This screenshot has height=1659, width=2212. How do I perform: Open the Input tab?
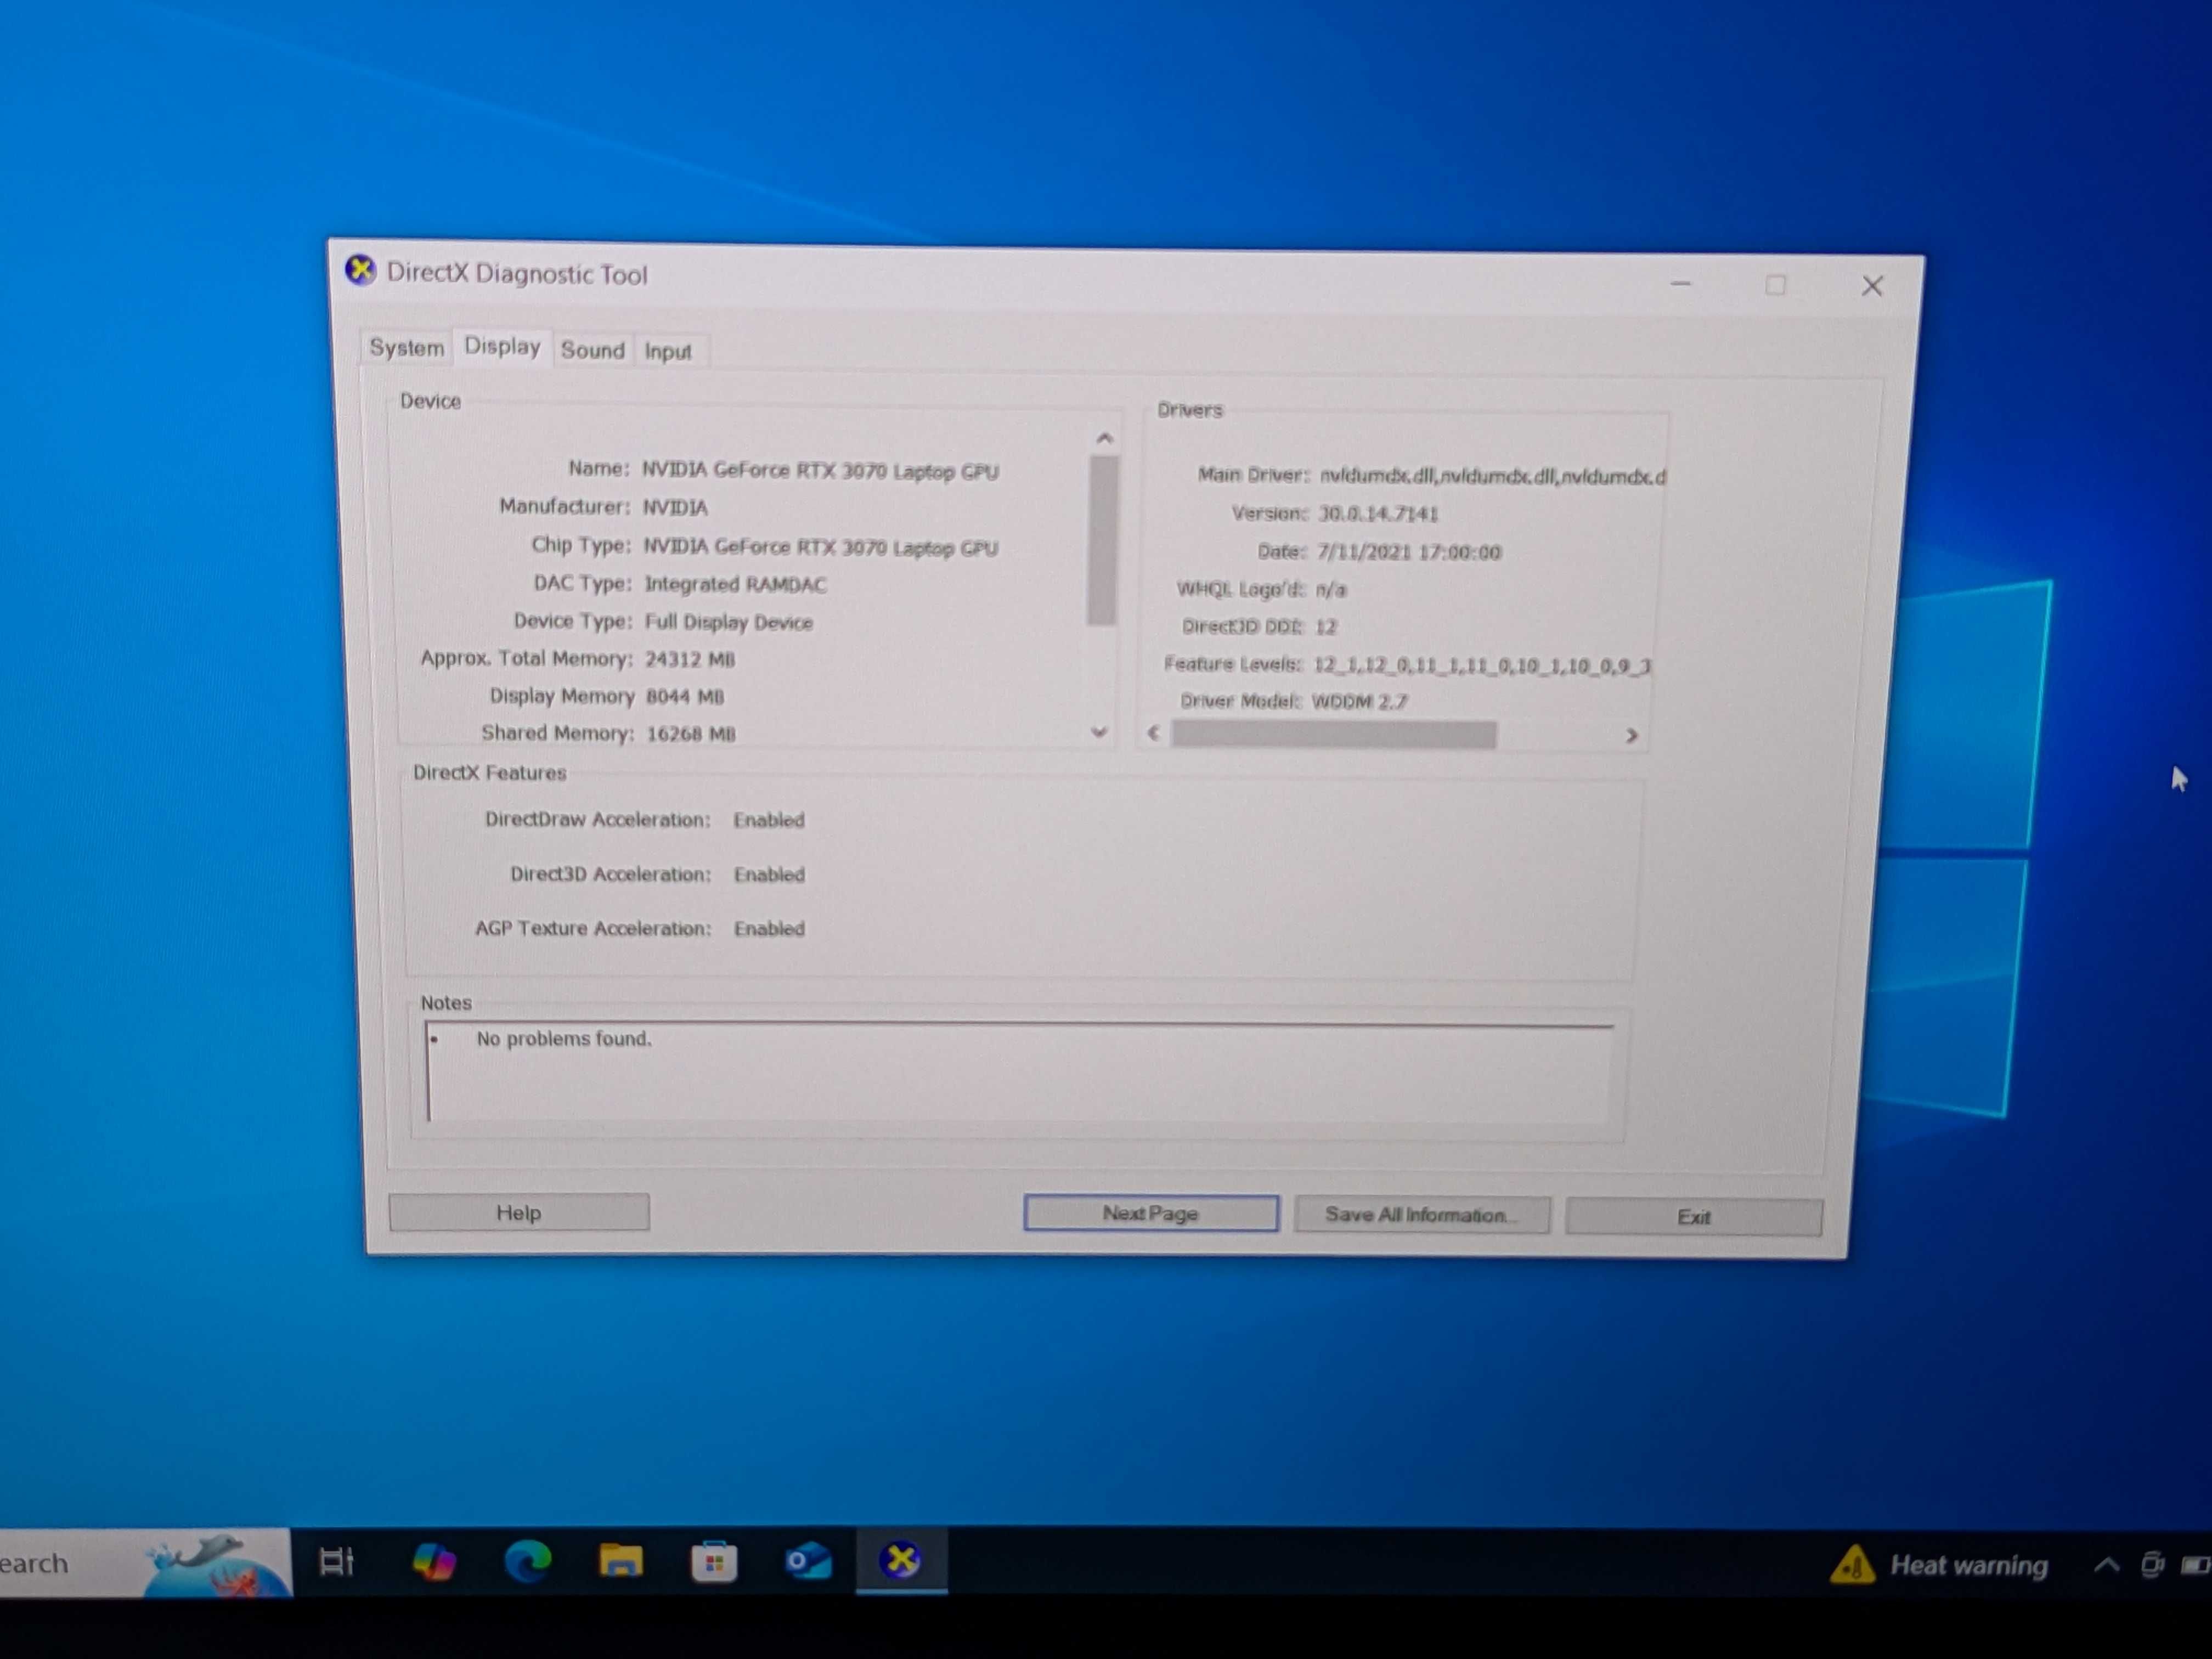[x=668, y=351]
